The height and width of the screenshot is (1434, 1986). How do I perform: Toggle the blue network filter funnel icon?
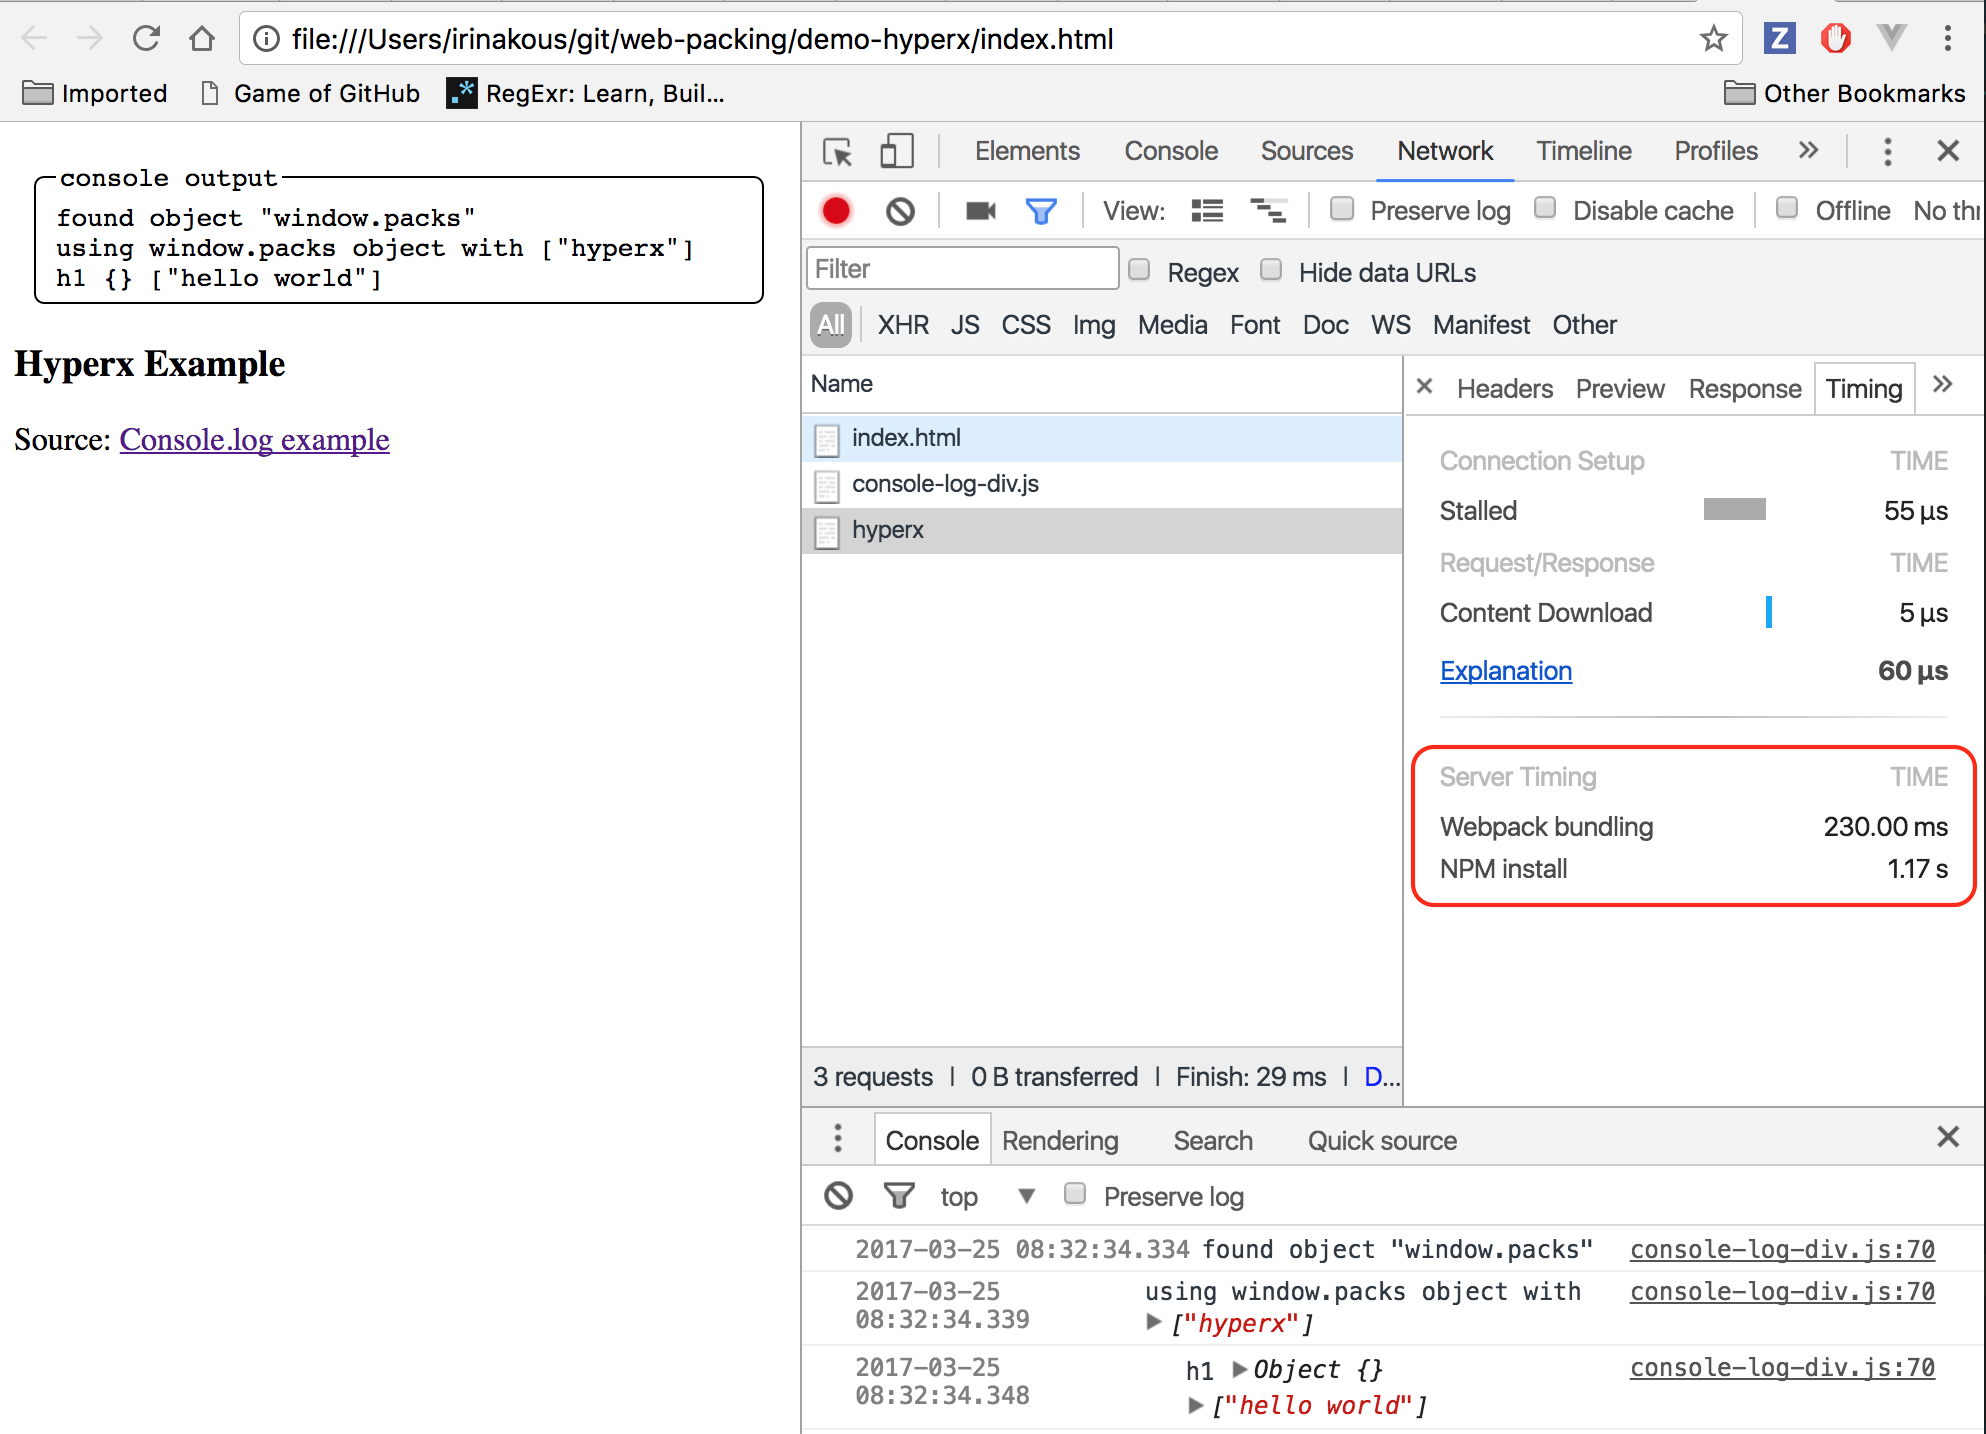1041,211
